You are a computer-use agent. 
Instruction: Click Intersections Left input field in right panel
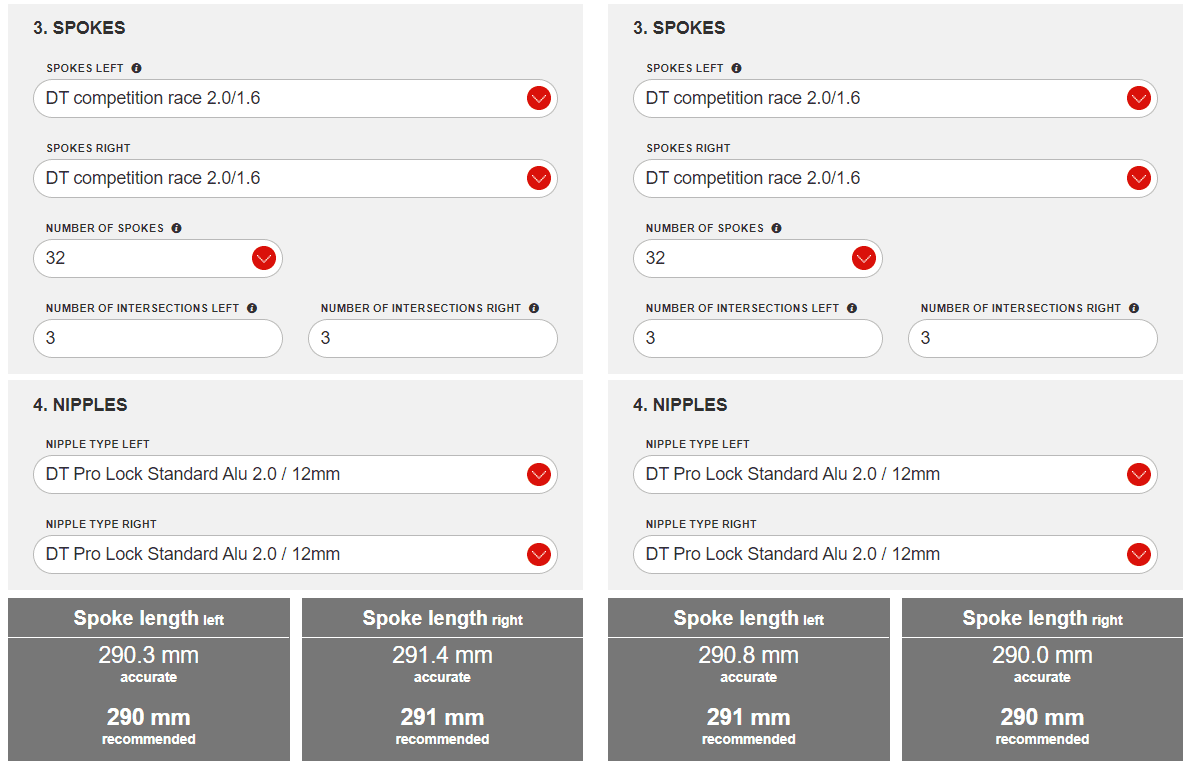pyautogui.click(x=758, y=338)
